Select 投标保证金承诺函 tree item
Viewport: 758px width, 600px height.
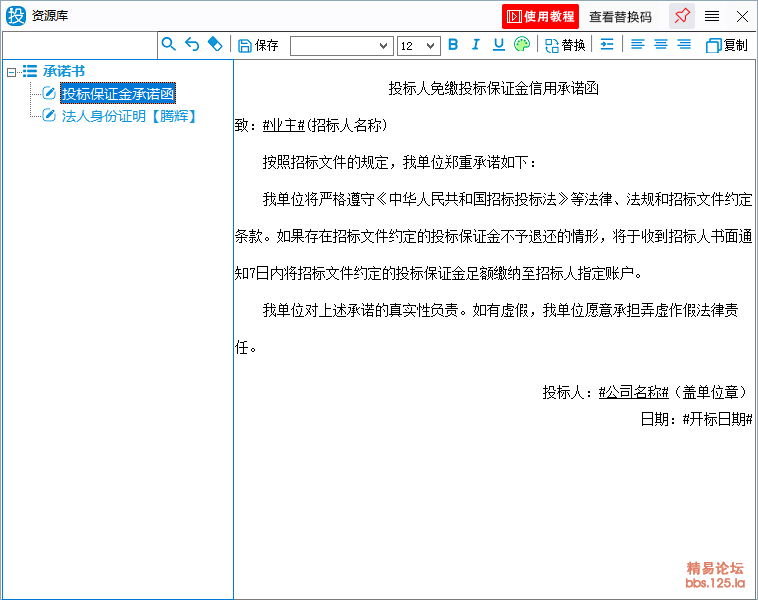pyautogui.click(x=117, y=93)
